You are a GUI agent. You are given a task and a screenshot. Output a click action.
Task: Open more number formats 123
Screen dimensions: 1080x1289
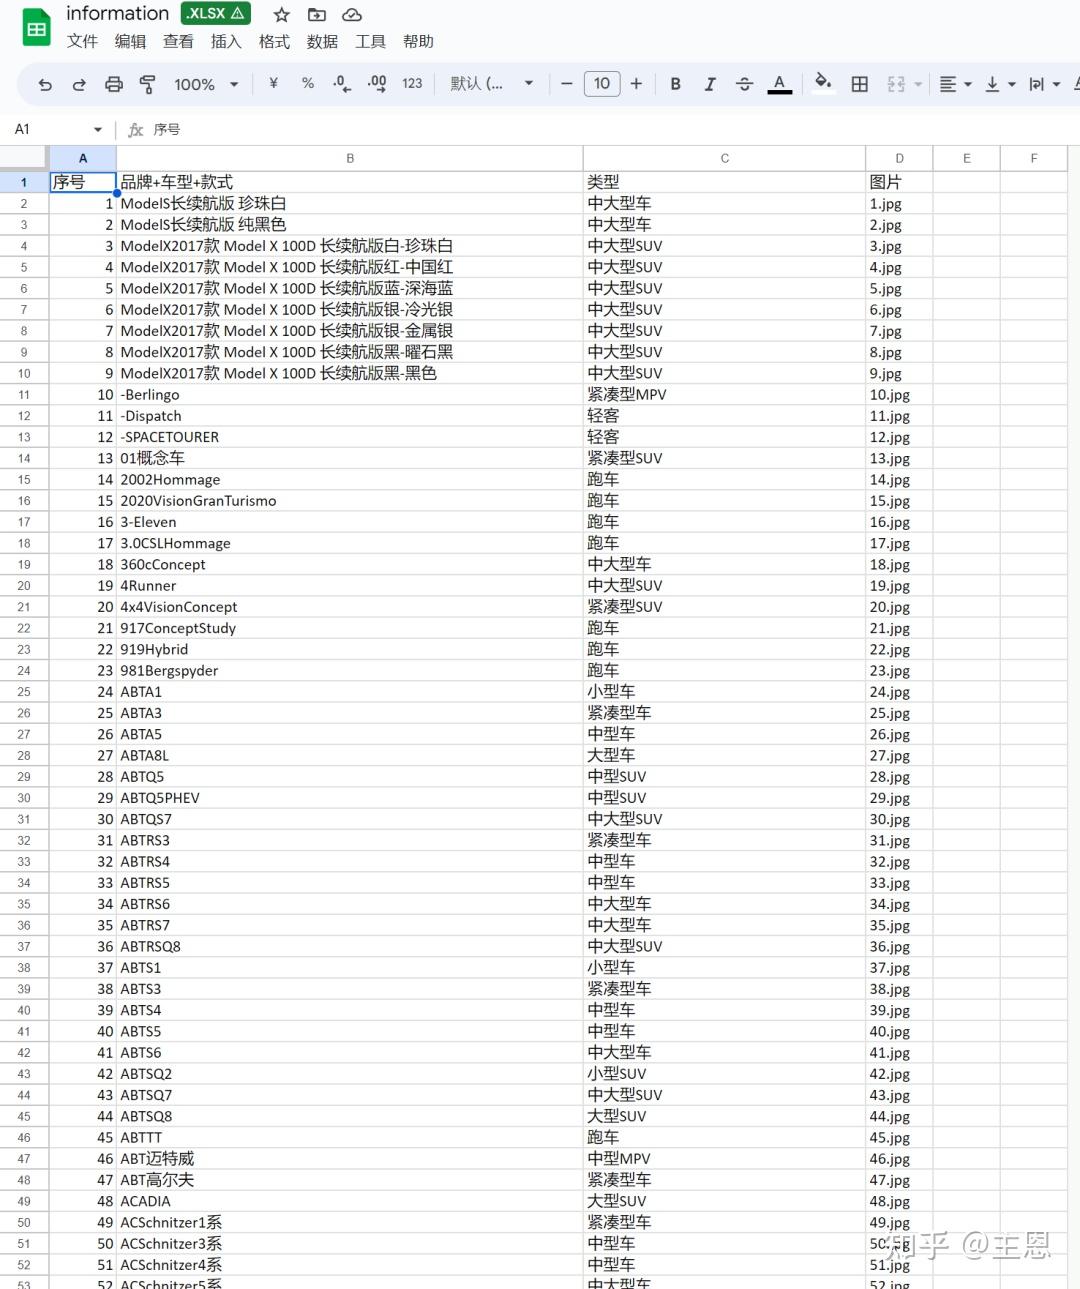coord(412,84)
